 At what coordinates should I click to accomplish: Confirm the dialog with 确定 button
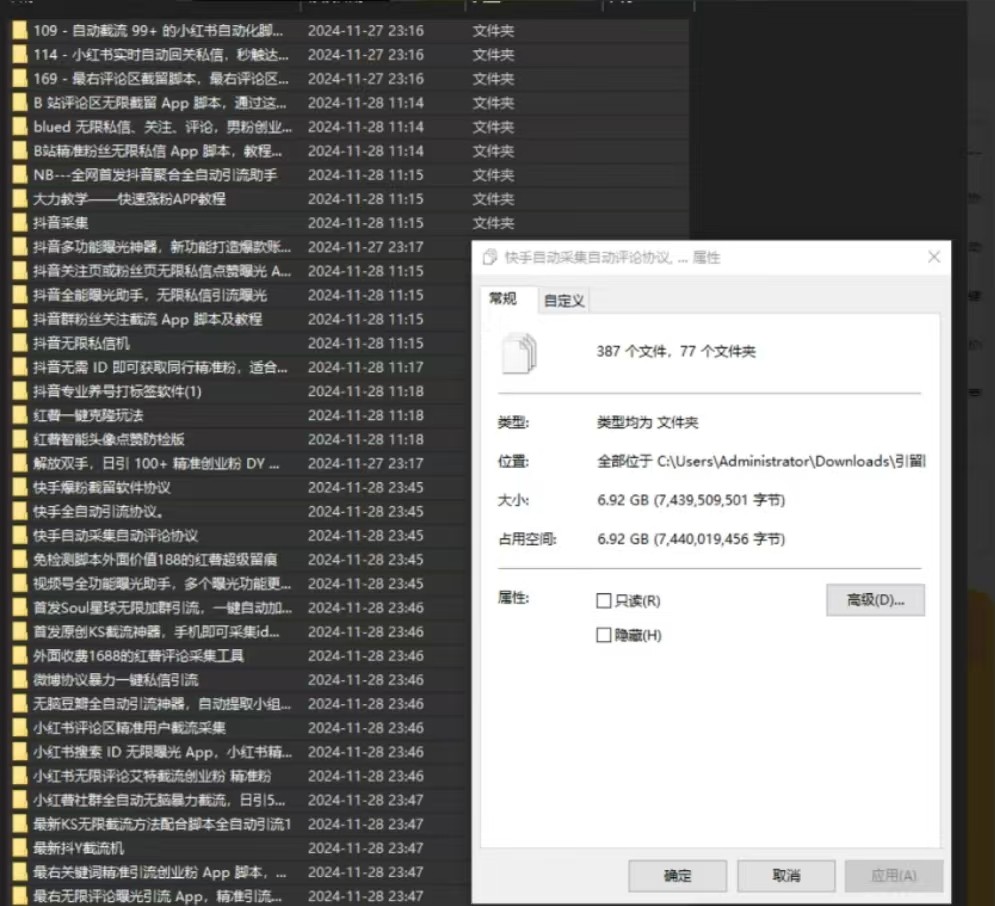[677, 875]
